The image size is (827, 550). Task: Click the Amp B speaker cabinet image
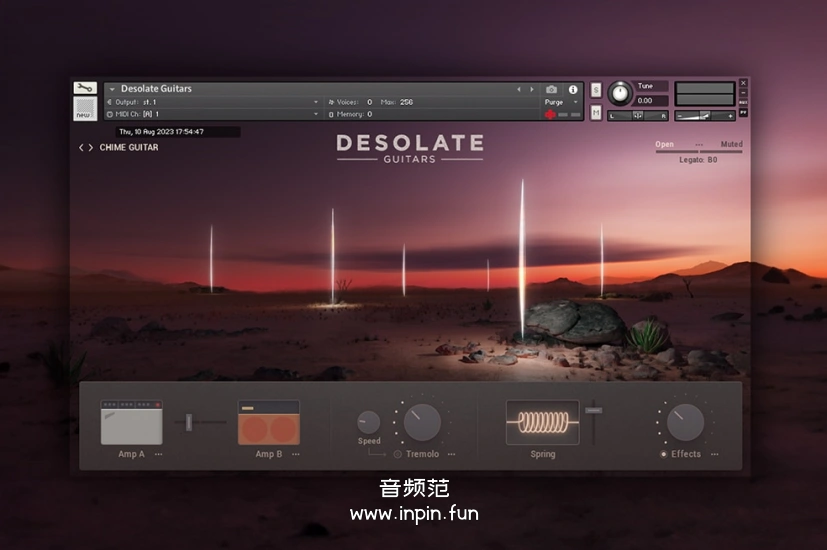pyautogui.click(x=269, y=422)
